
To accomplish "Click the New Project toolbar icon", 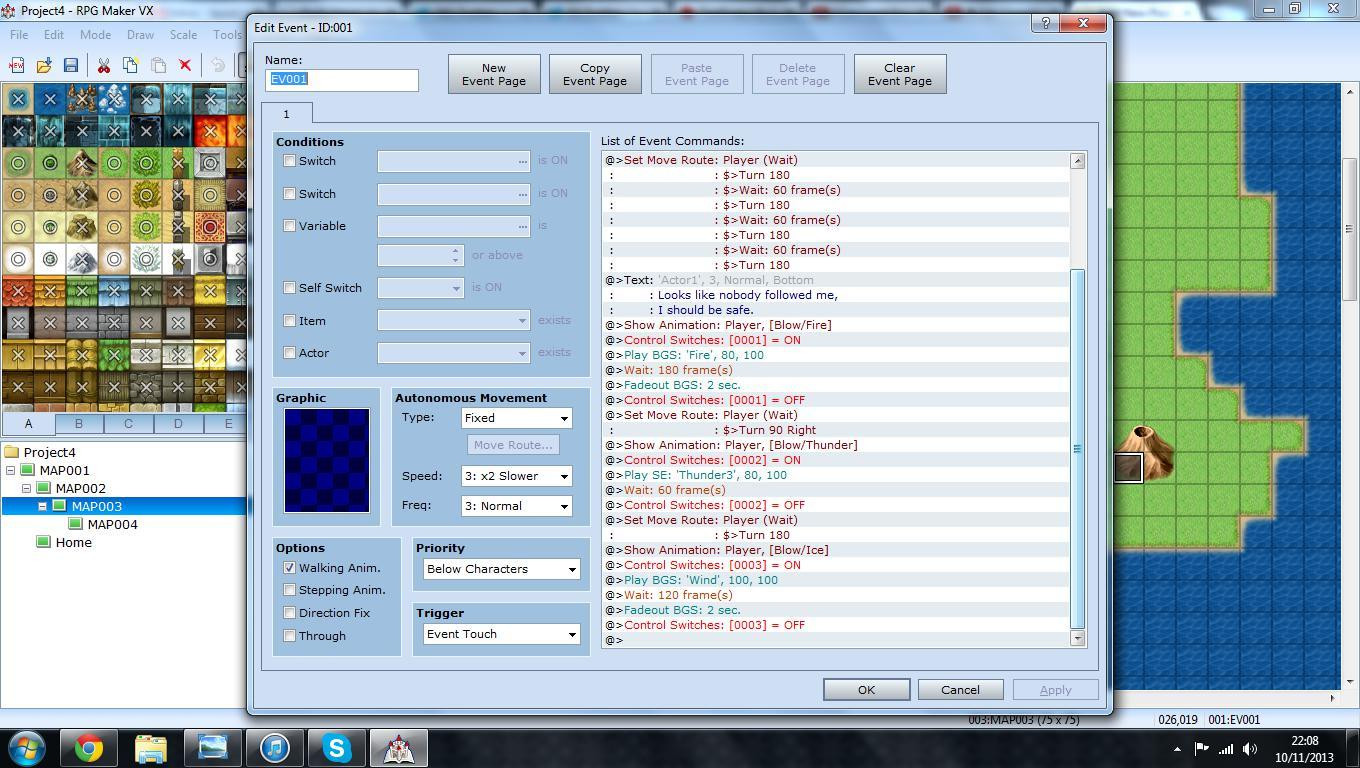I will 16,66.
